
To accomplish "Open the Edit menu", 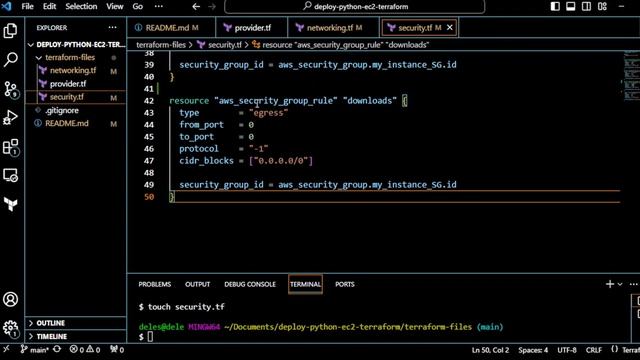I will 49,7.
